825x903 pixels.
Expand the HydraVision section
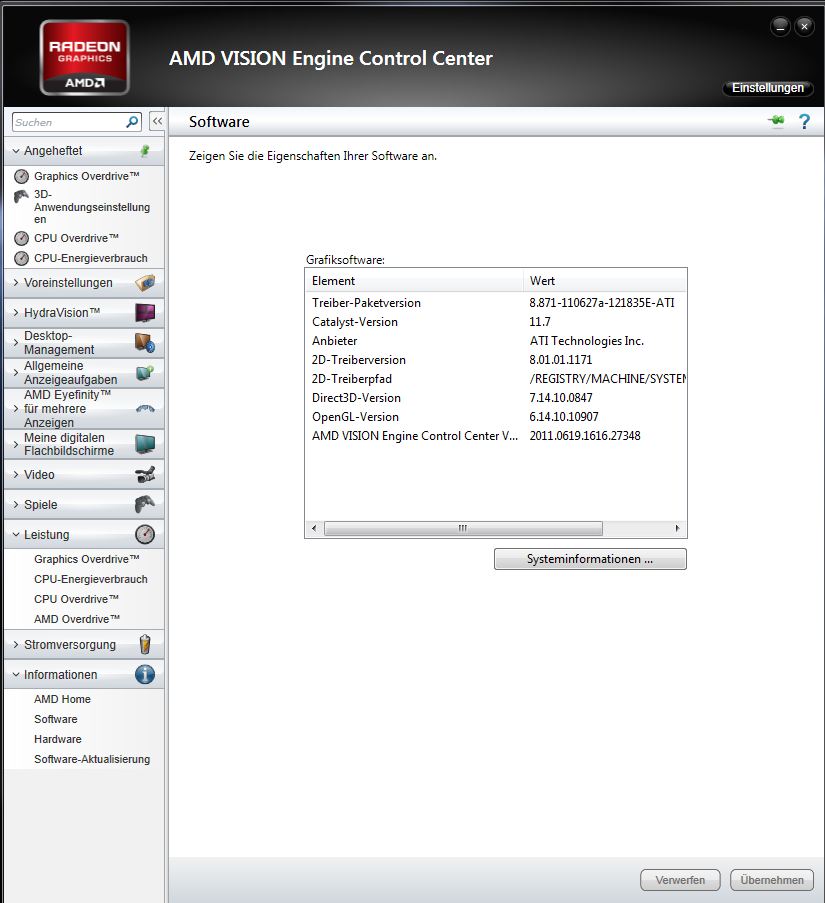pos(16,313)
